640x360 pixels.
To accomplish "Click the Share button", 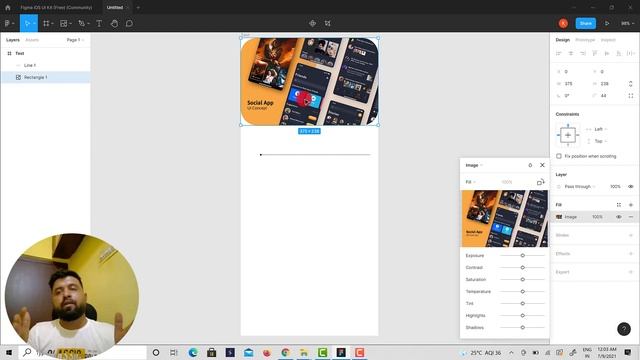I will coord(586,23).
